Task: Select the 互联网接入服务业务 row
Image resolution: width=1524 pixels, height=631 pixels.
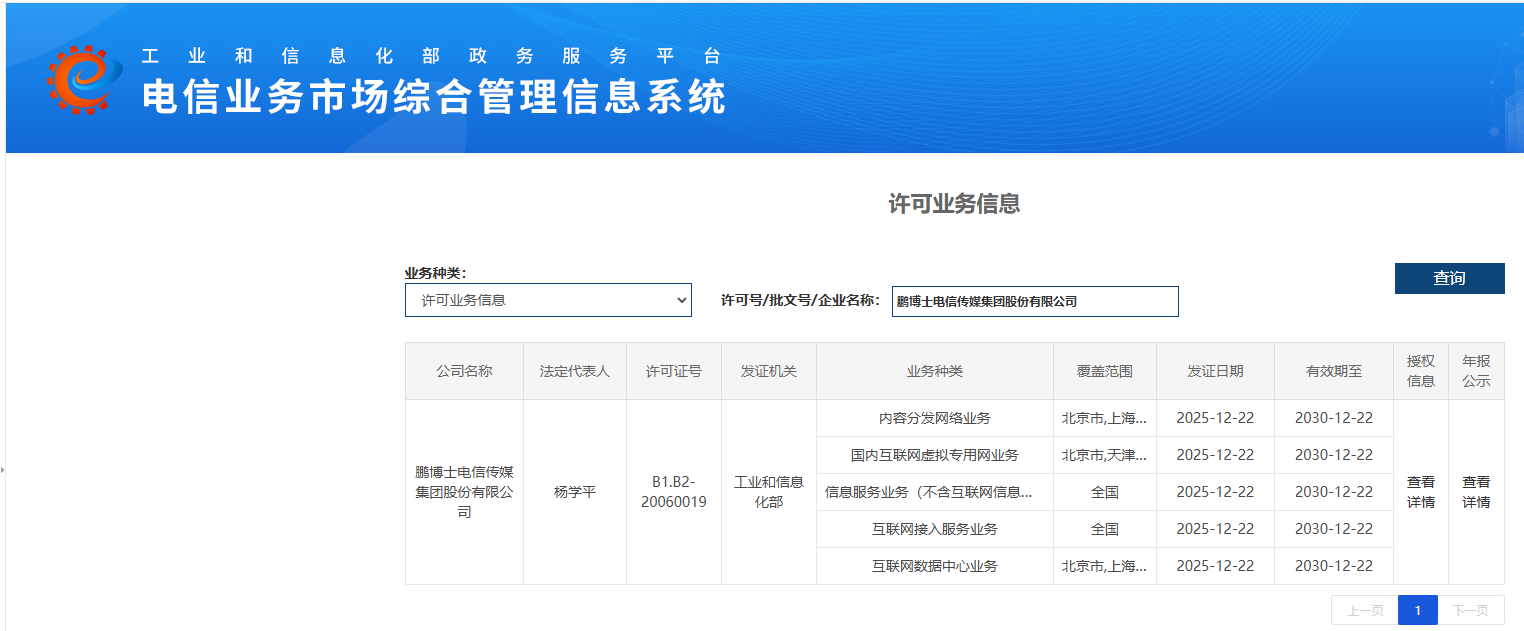Action: tap(935, 529)
